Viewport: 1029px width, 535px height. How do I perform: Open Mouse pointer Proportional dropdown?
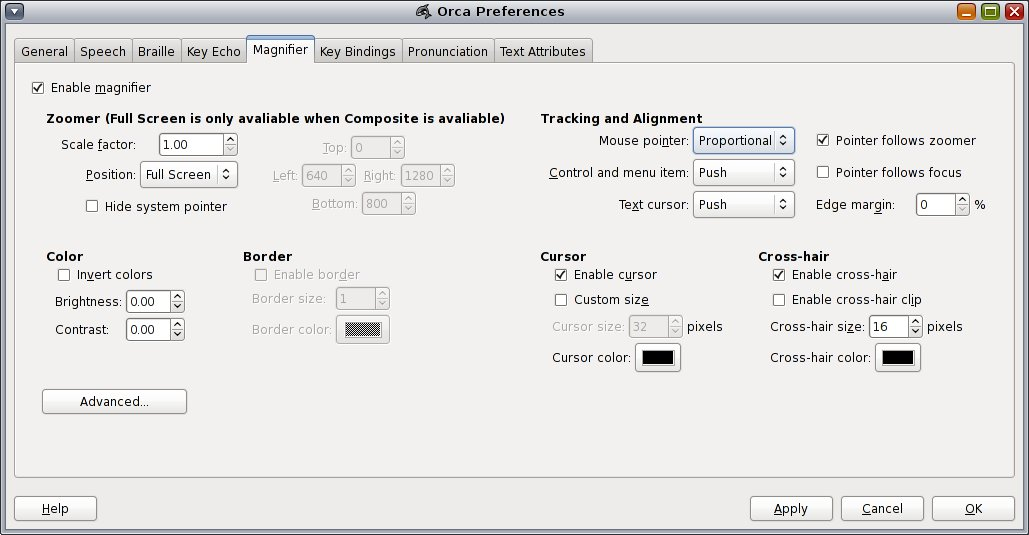click(x=744, y=140)
